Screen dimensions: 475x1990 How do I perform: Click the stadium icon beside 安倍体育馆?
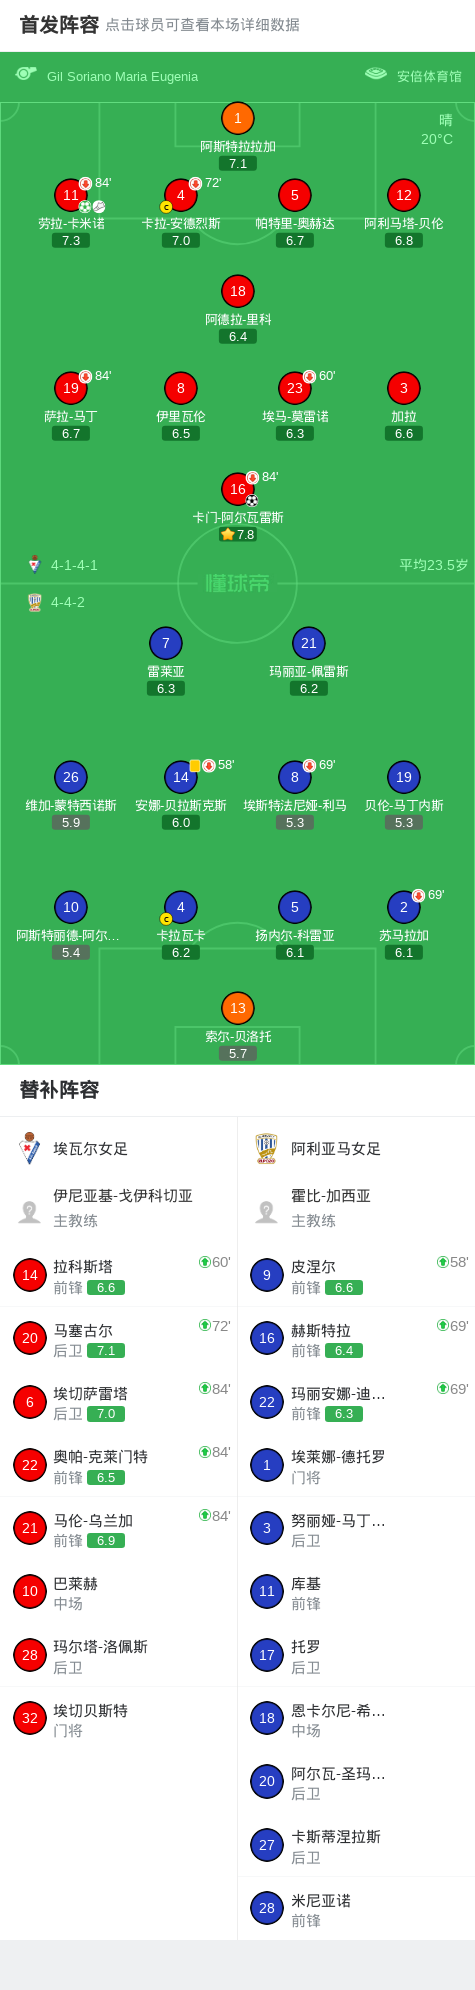click(x=376, y=74)
